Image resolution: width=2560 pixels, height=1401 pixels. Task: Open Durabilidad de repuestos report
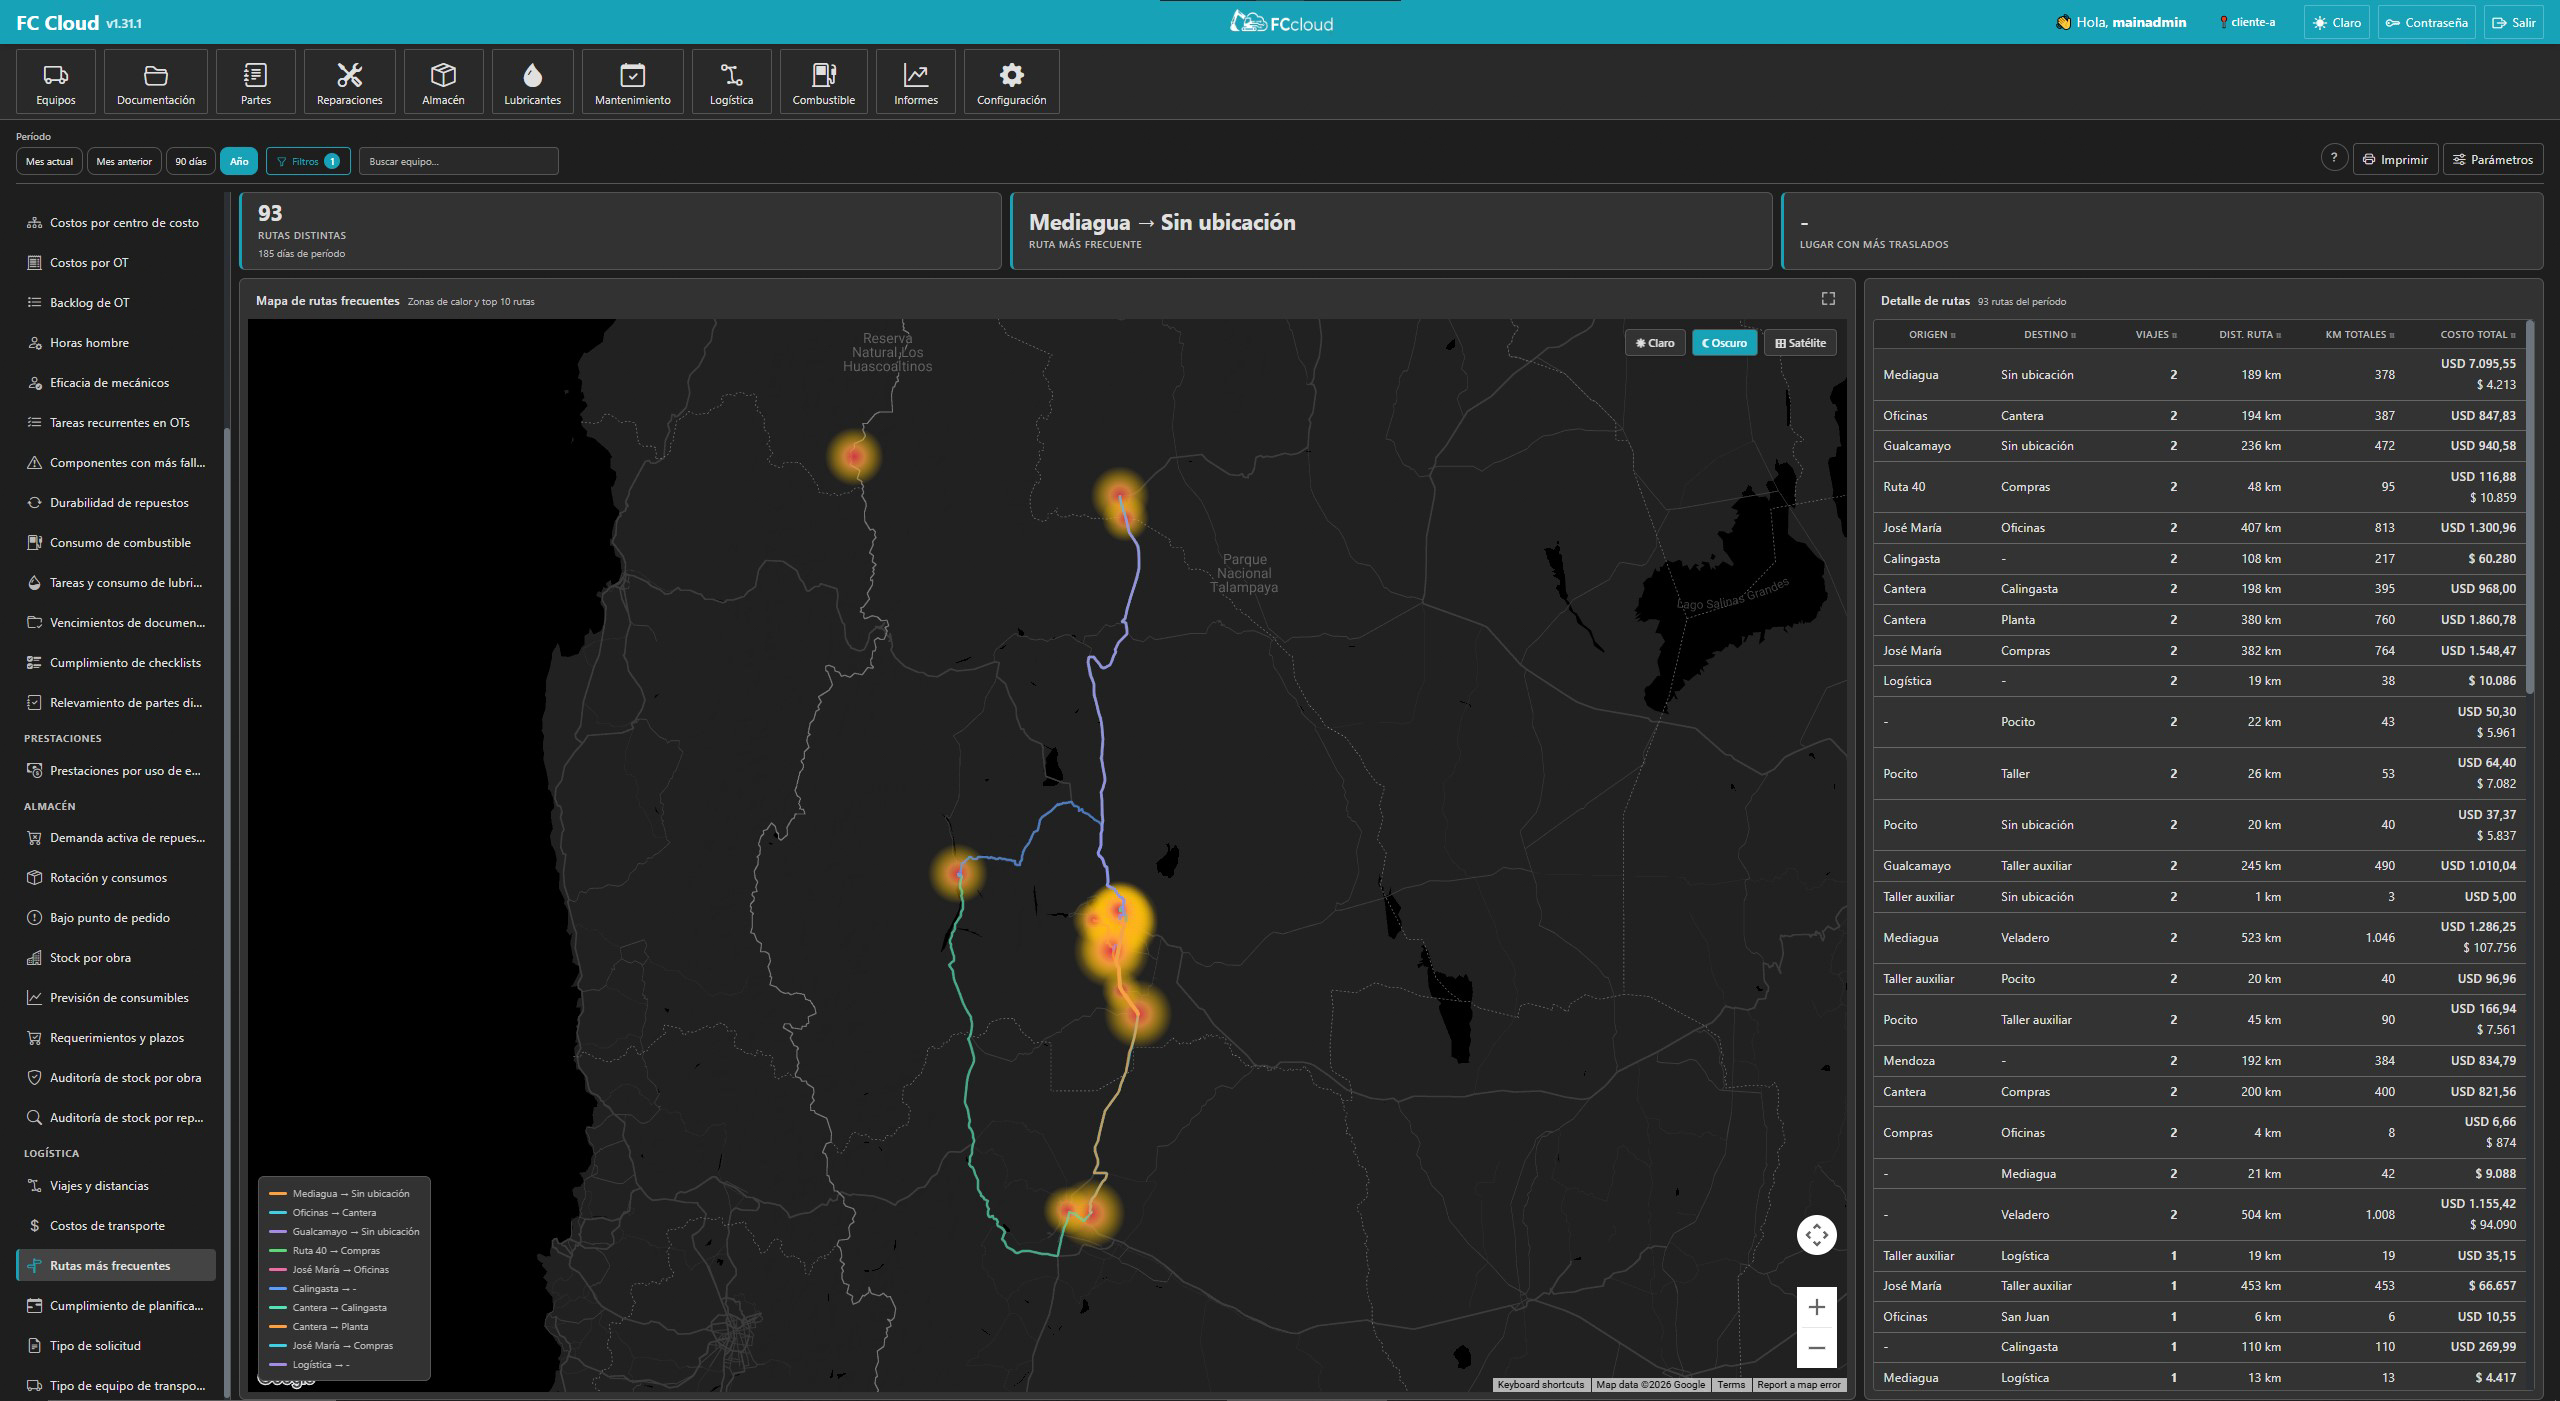click(x=116, y=503)
